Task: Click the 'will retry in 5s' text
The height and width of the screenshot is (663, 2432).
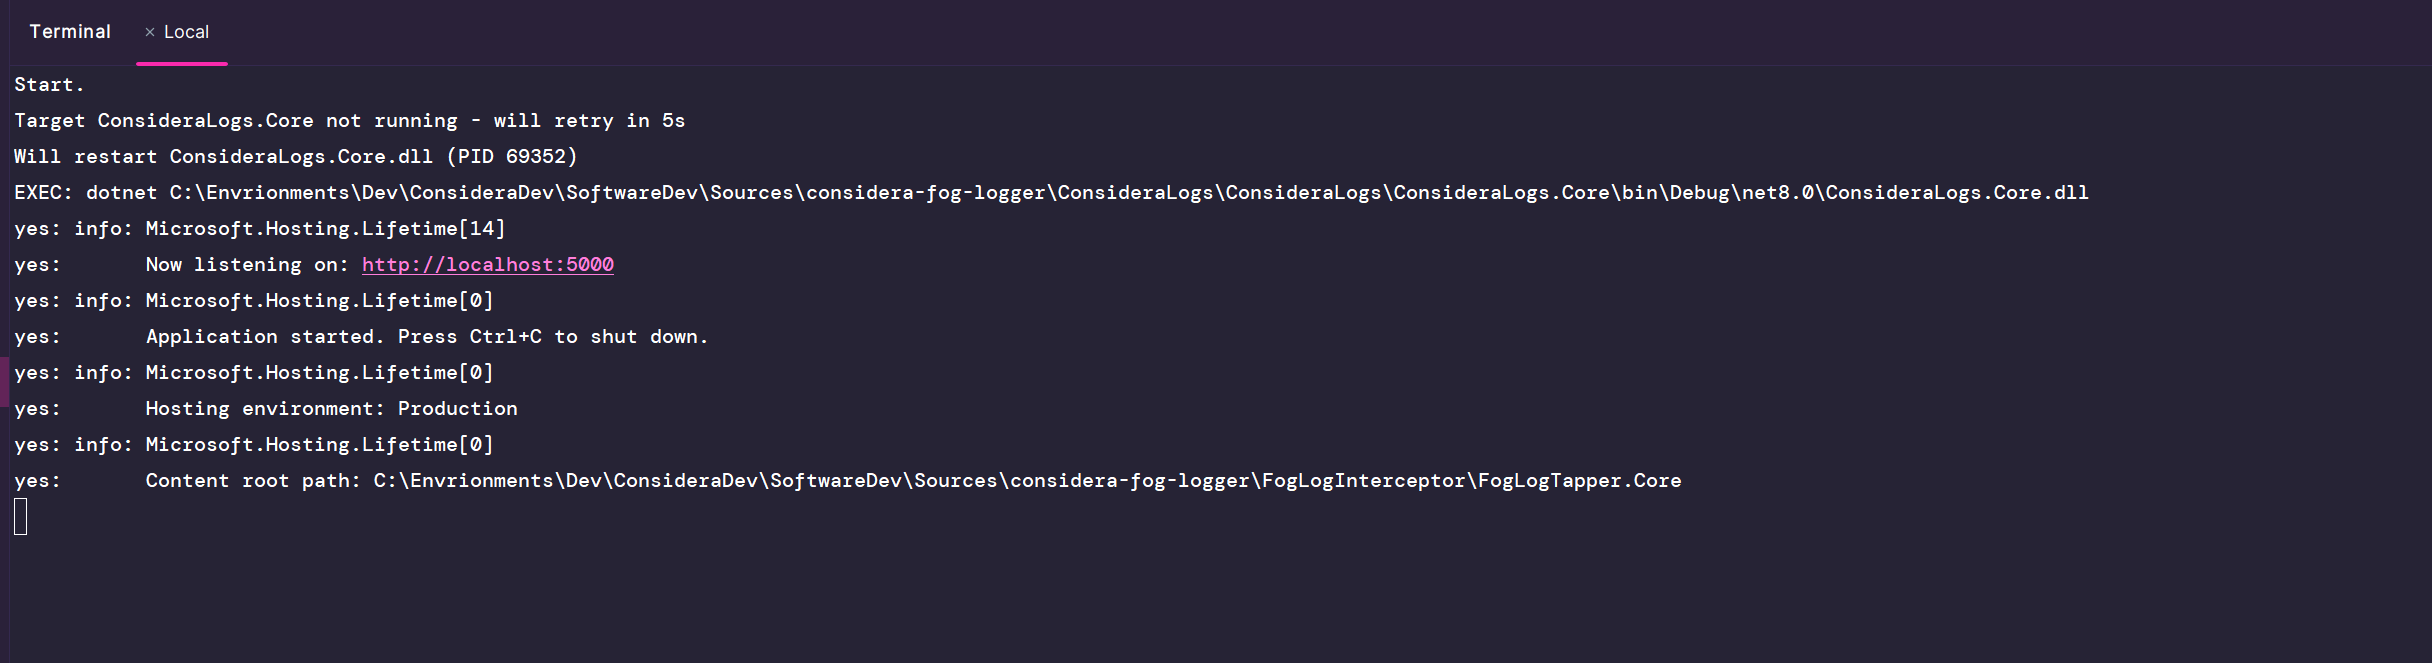Action: (589, 121)
